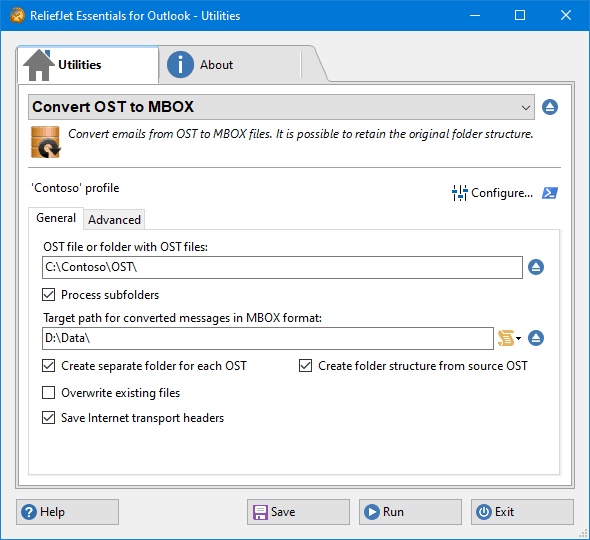
Task: Open the path macros script icon
Action: (x=509, y=338)
